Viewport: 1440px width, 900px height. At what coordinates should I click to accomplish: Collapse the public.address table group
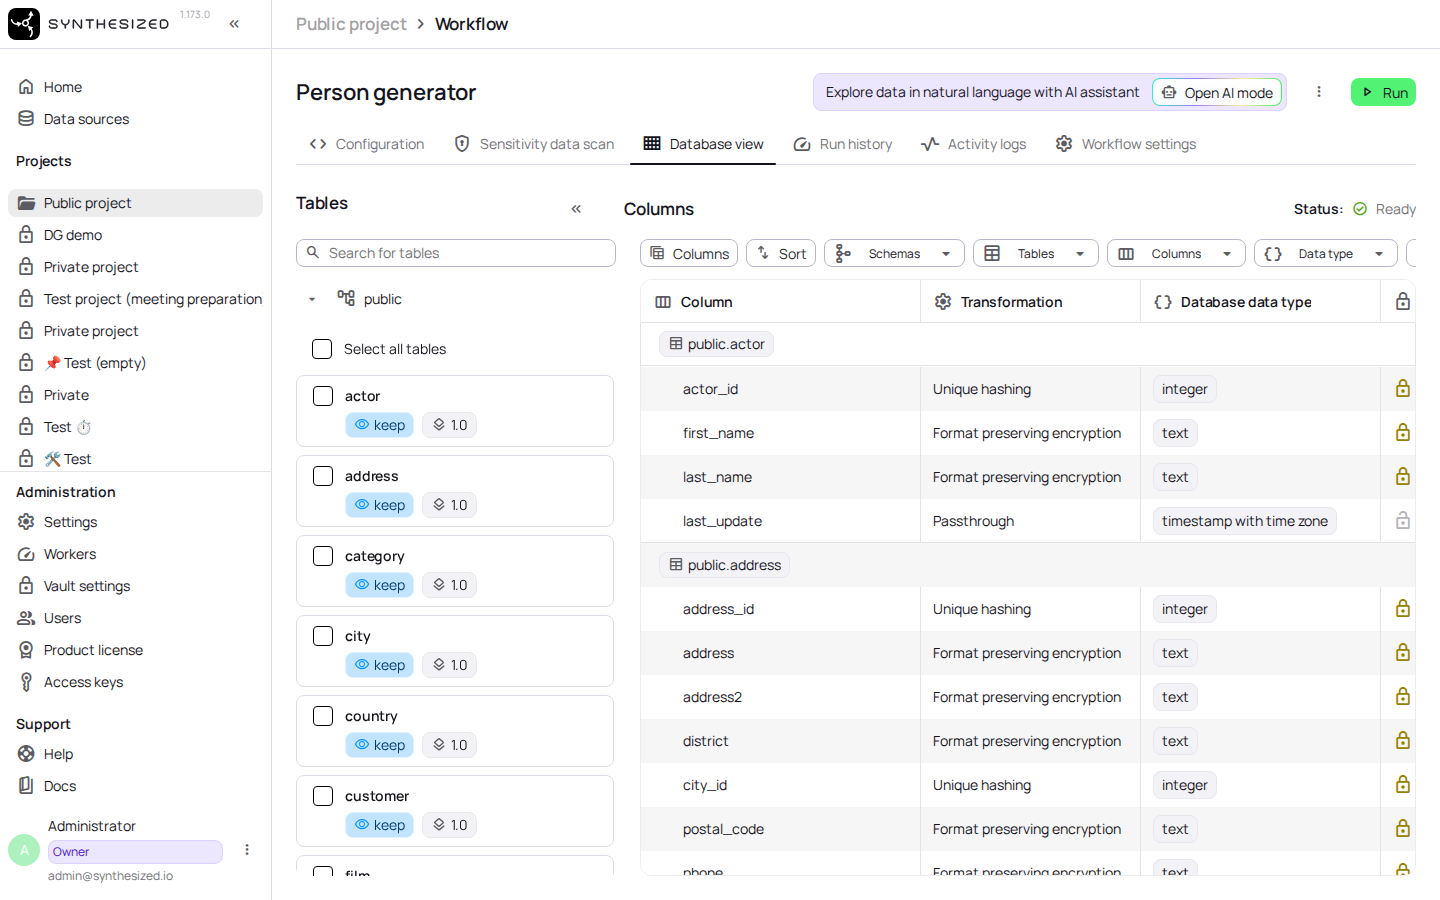[724, 565]
